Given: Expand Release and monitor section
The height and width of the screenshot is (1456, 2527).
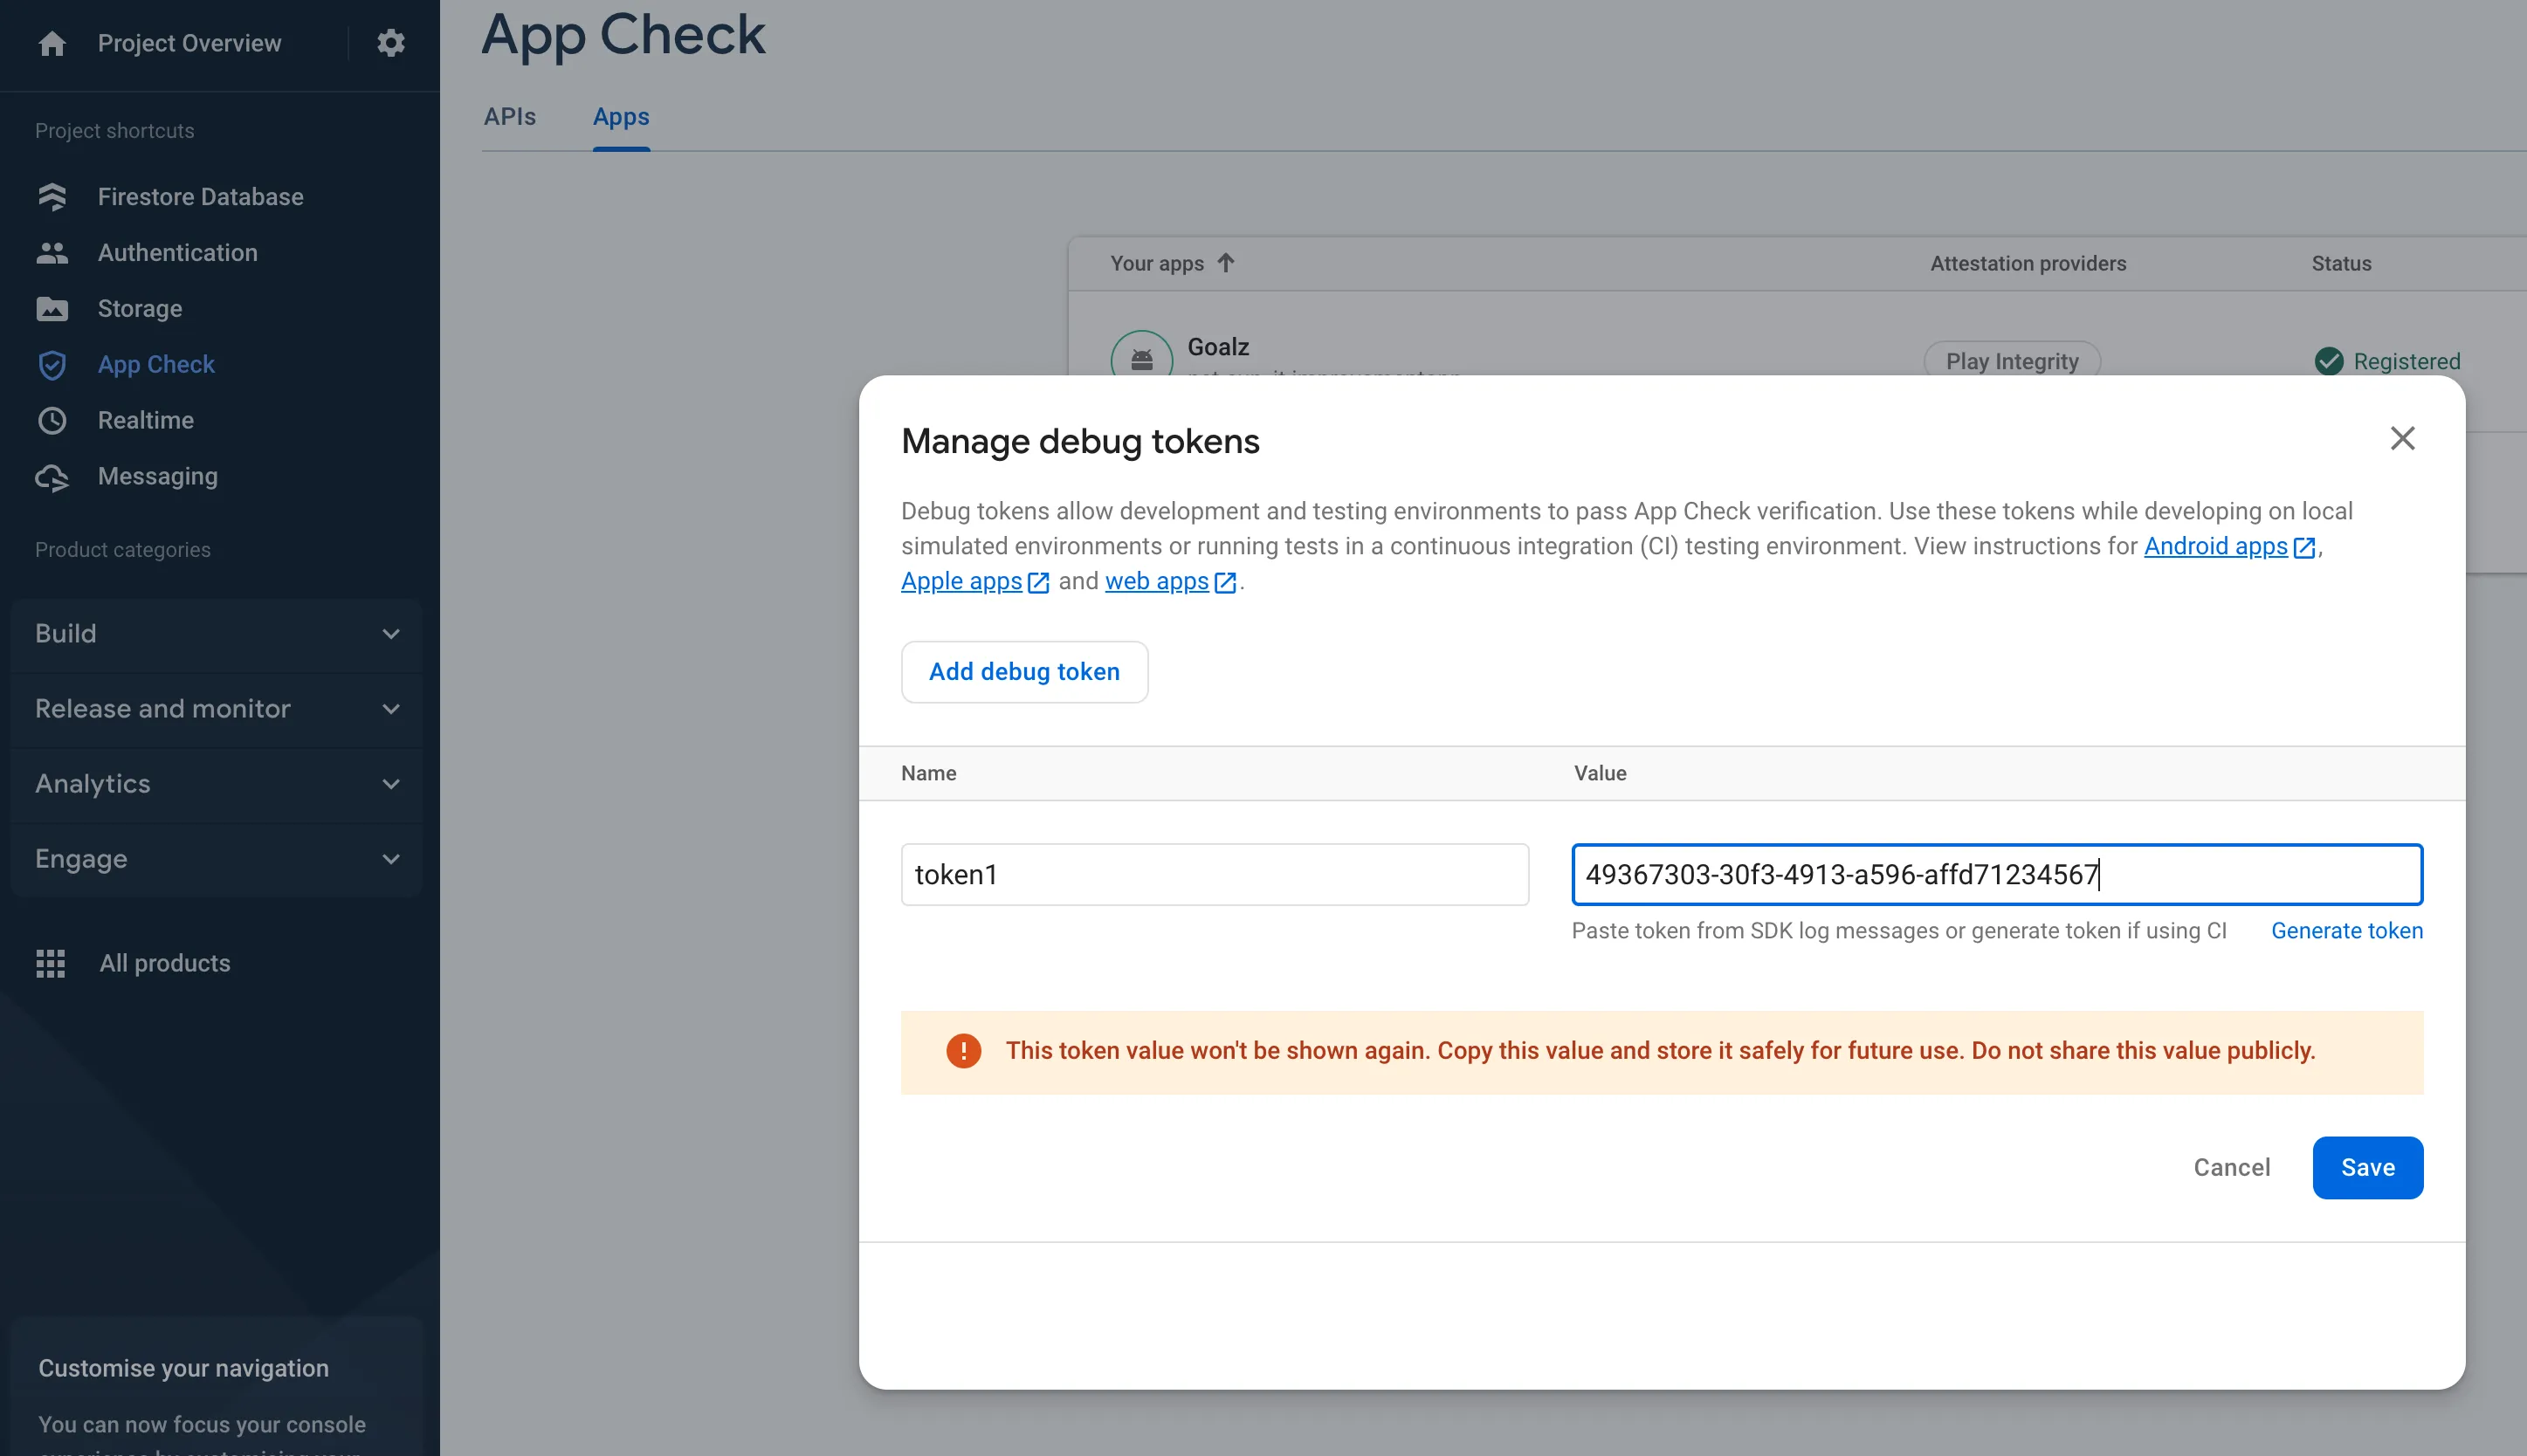Looking at the screenshot, I should [x=216, y=709].
